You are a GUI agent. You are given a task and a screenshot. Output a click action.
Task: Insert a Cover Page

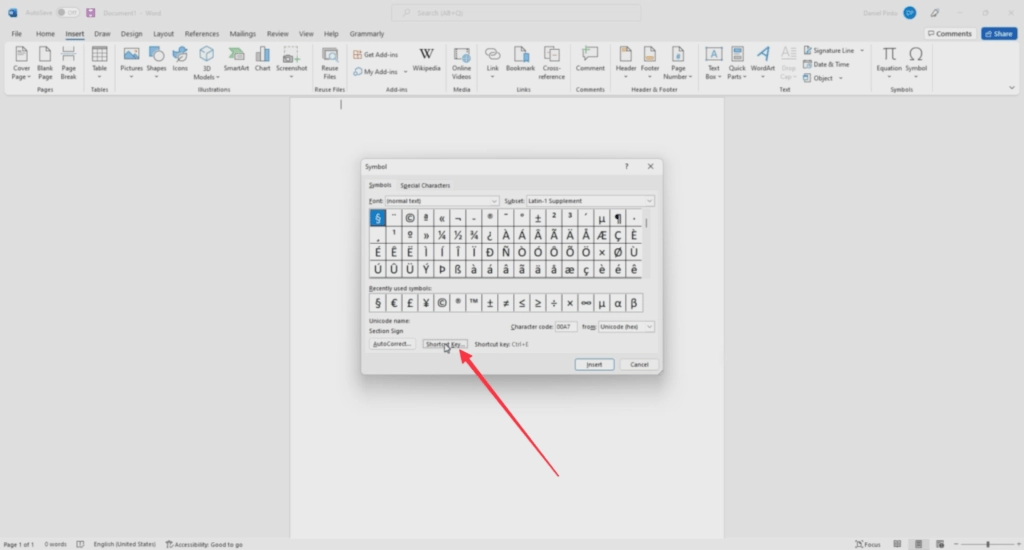coord(21,63)
